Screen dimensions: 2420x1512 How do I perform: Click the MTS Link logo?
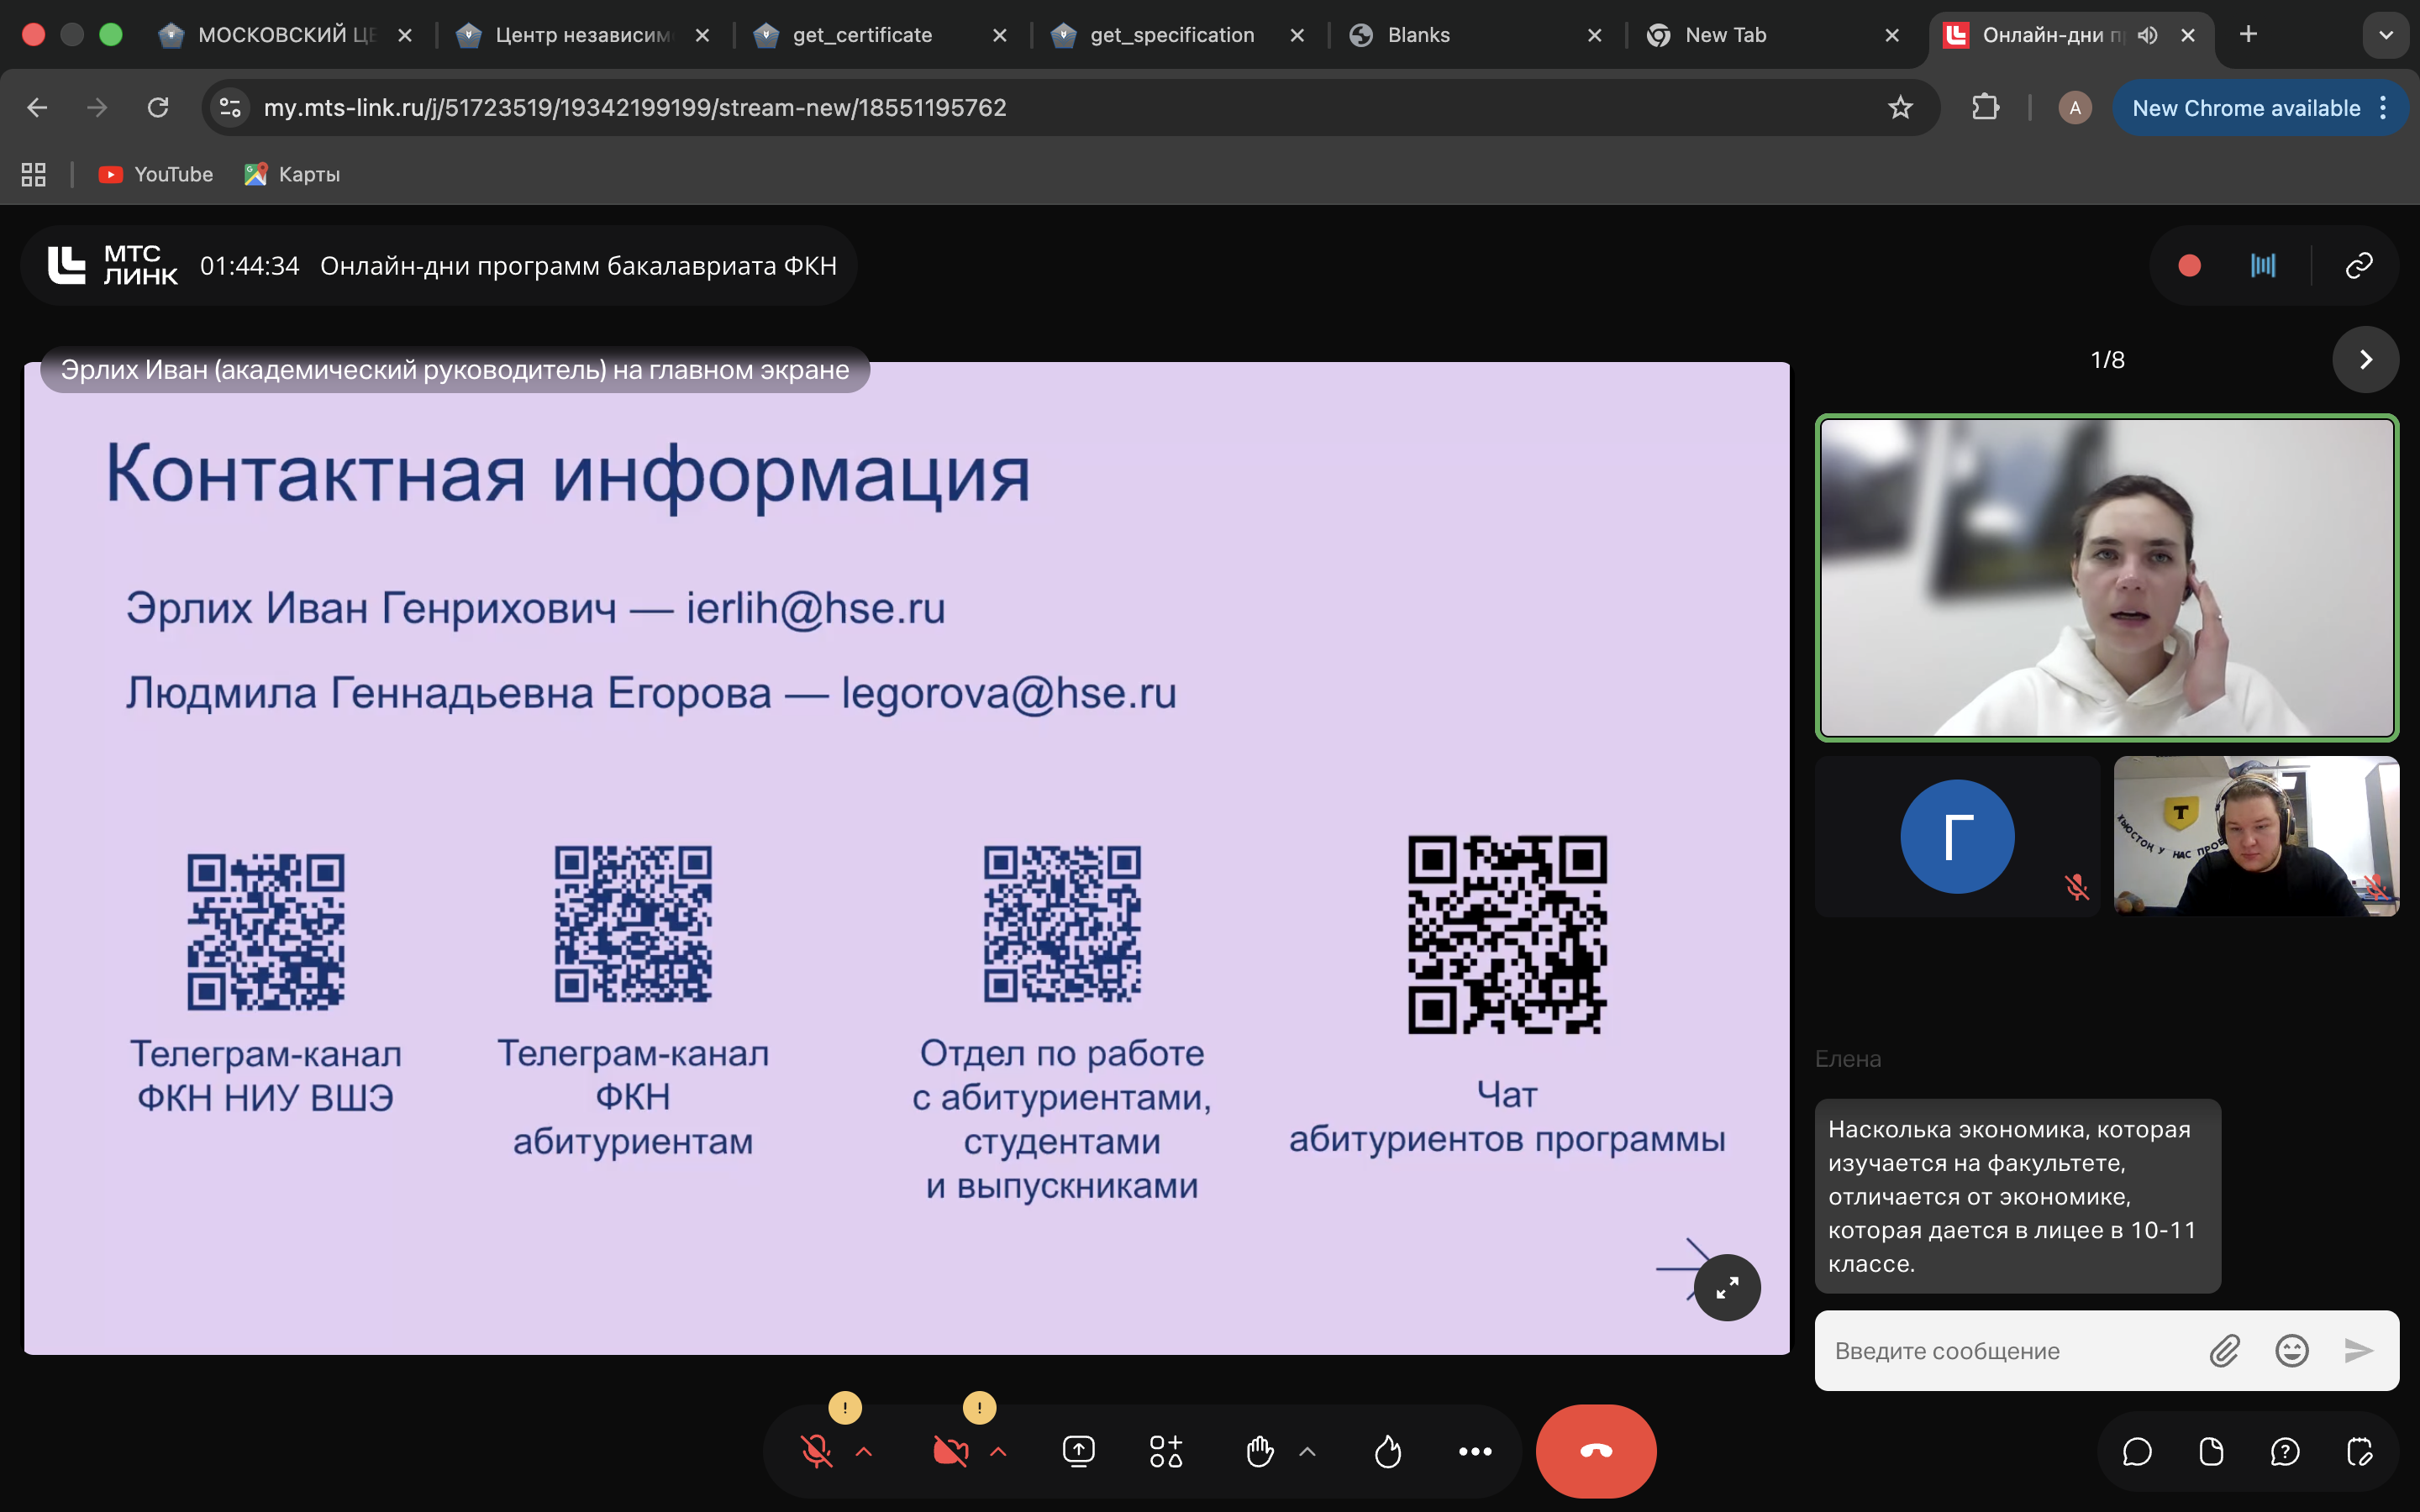[x=112, y=265]
